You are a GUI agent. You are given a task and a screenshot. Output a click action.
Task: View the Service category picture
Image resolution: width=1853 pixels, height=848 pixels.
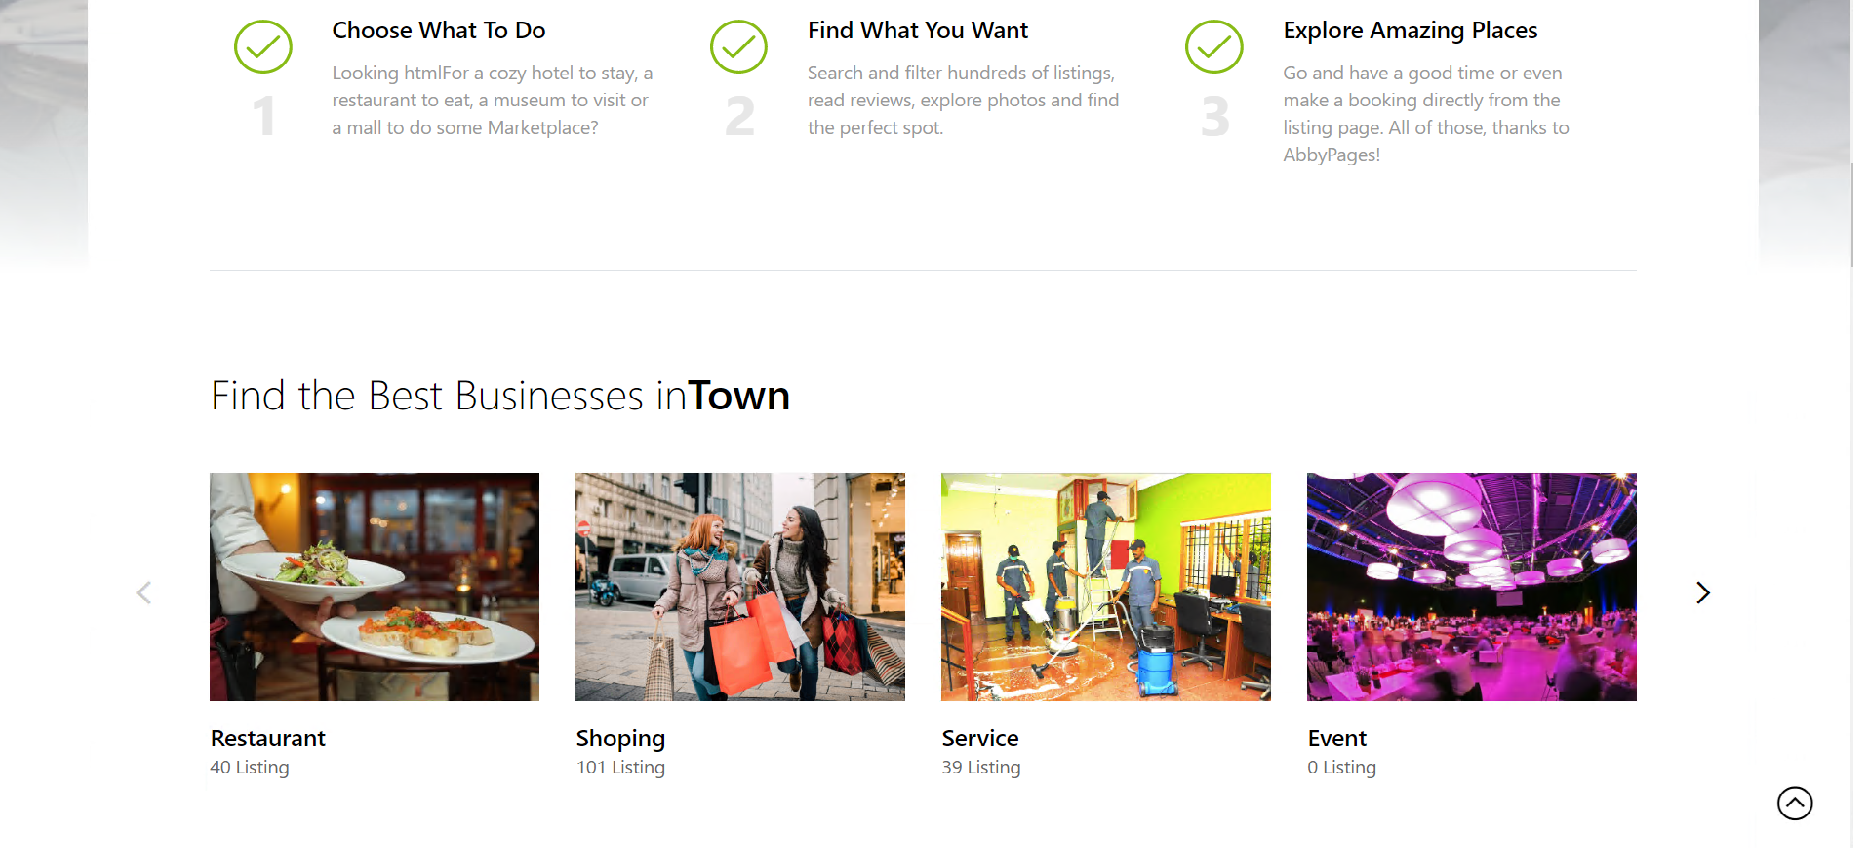tap(1105, 587)
